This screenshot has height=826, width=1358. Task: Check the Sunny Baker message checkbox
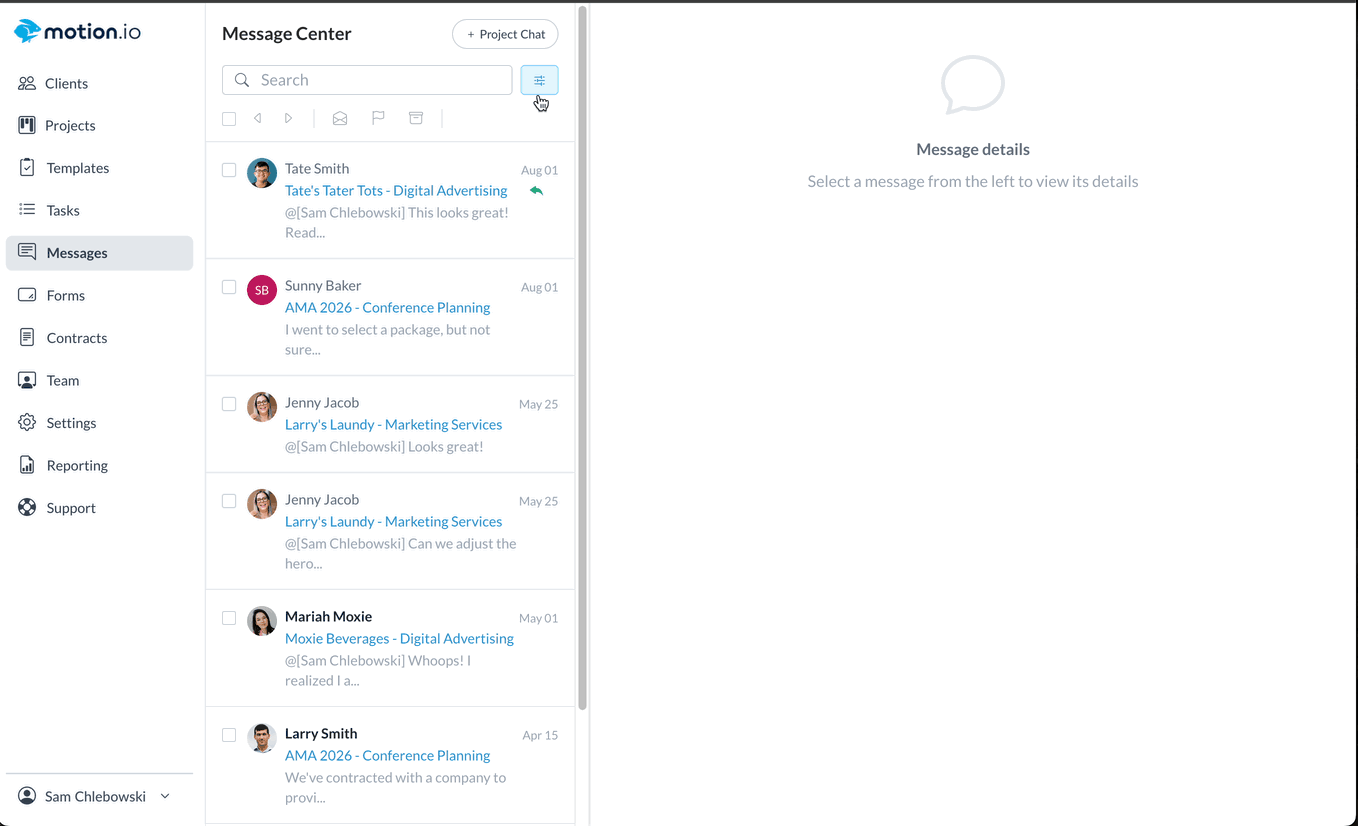(229, 287)
